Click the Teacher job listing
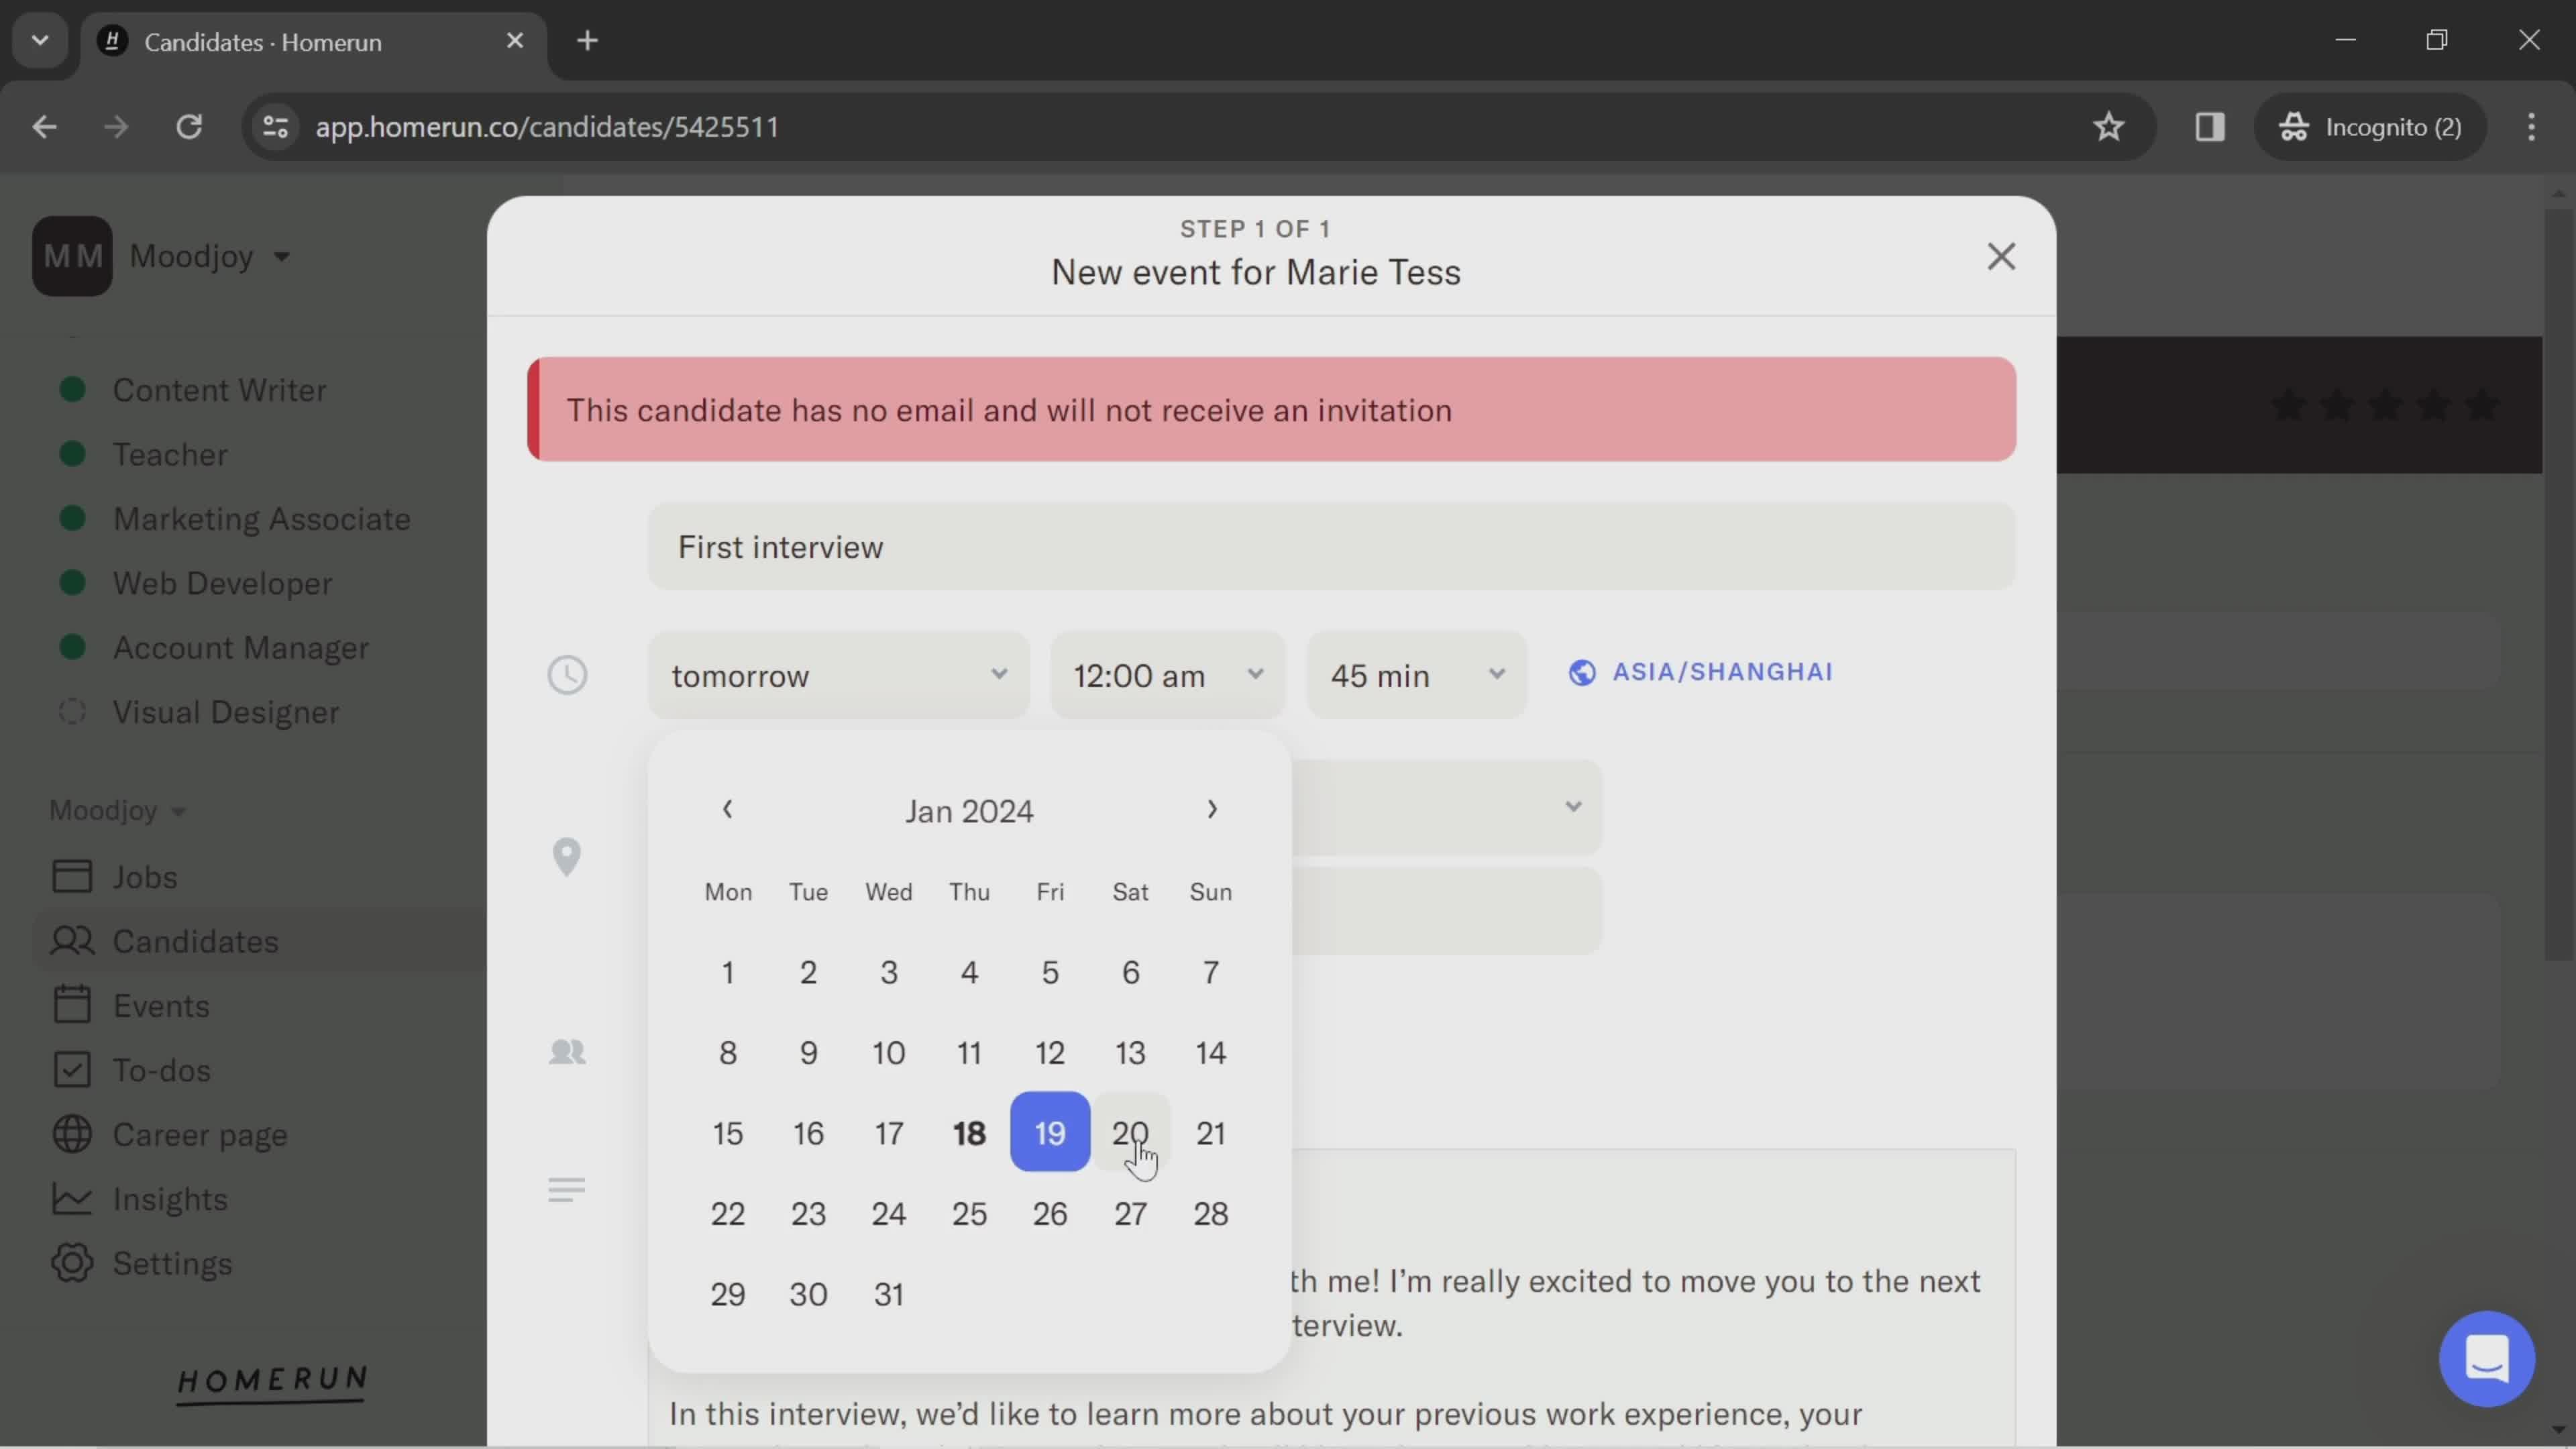This screenshot has height=1449, width=2576. (168, 455)
